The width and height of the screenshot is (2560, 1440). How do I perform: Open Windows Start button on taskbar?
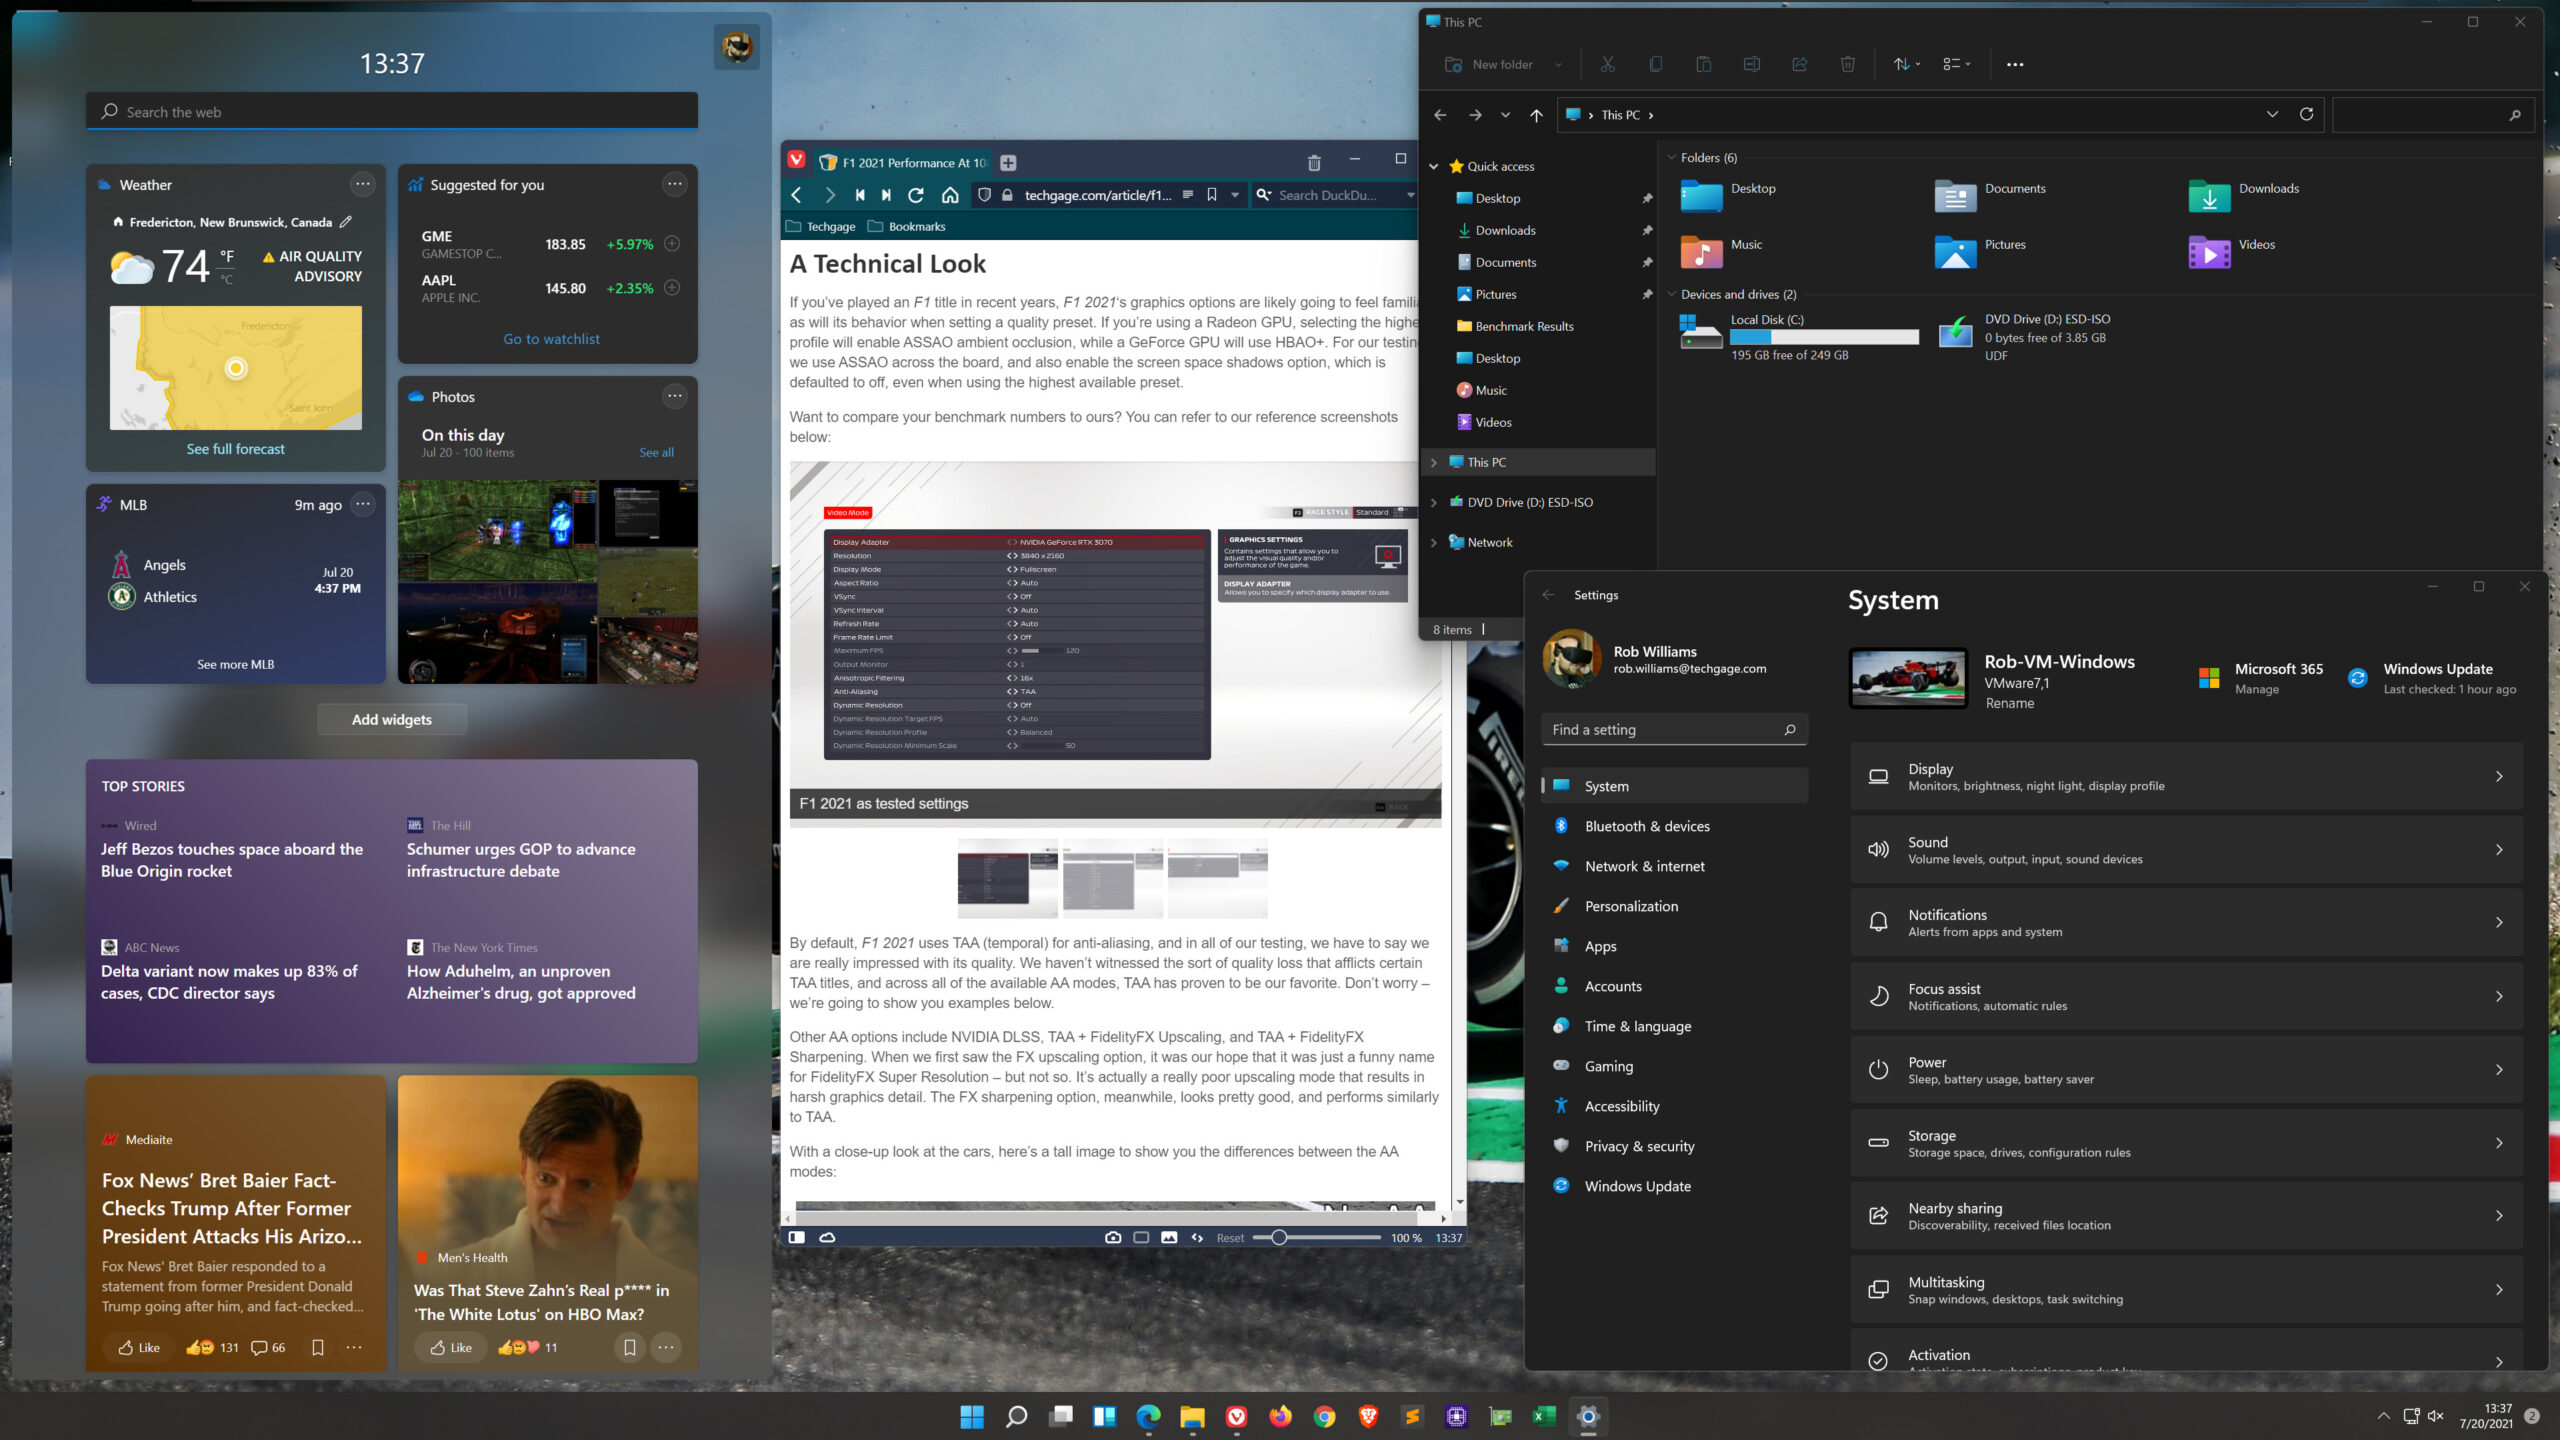pyautogui.click(x=971, y=1417)
